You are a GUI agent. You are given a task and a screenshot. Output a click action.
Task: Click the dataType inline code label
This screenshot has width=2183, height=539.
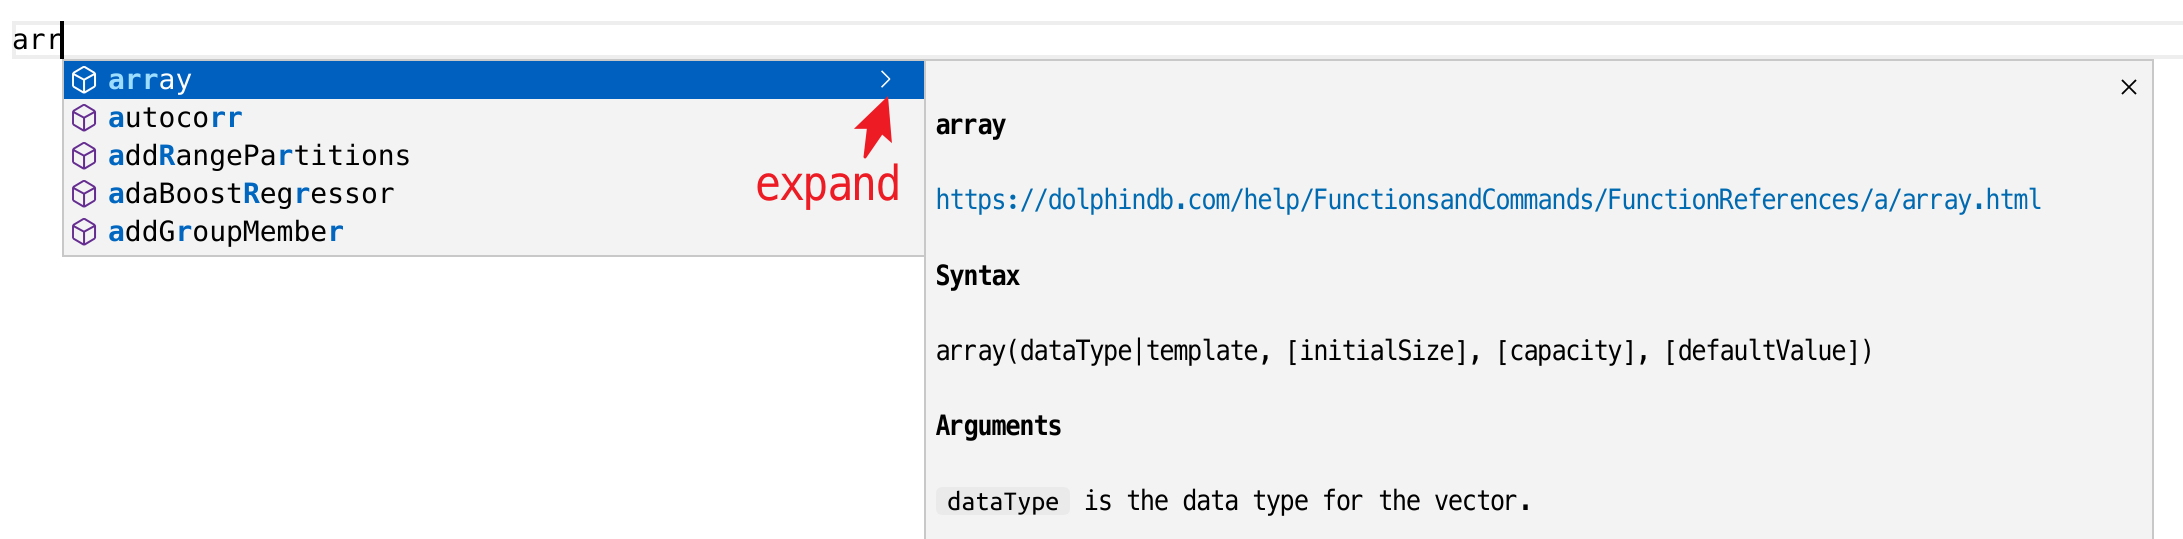pyautogui.click(x=1002, y=501)
